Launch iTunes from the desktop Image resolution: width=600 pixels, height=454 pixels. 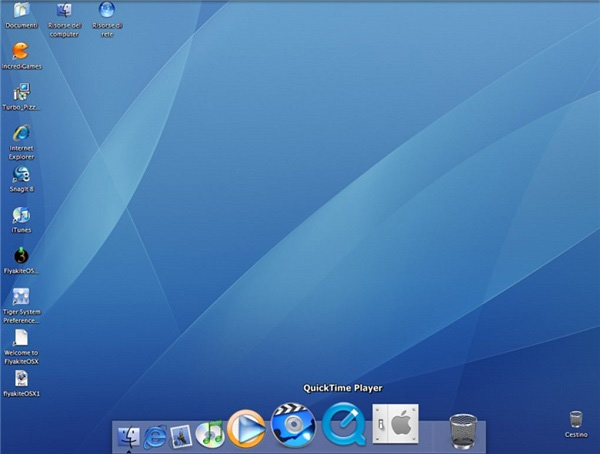(x=21, y=215)
